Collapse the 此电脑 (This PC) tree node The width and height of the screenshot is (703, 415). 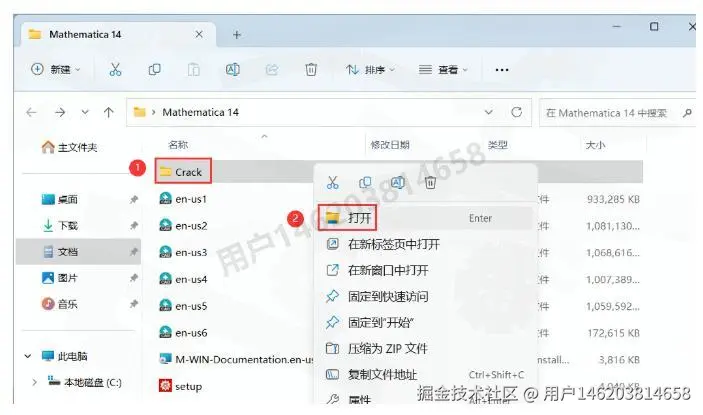28,356
